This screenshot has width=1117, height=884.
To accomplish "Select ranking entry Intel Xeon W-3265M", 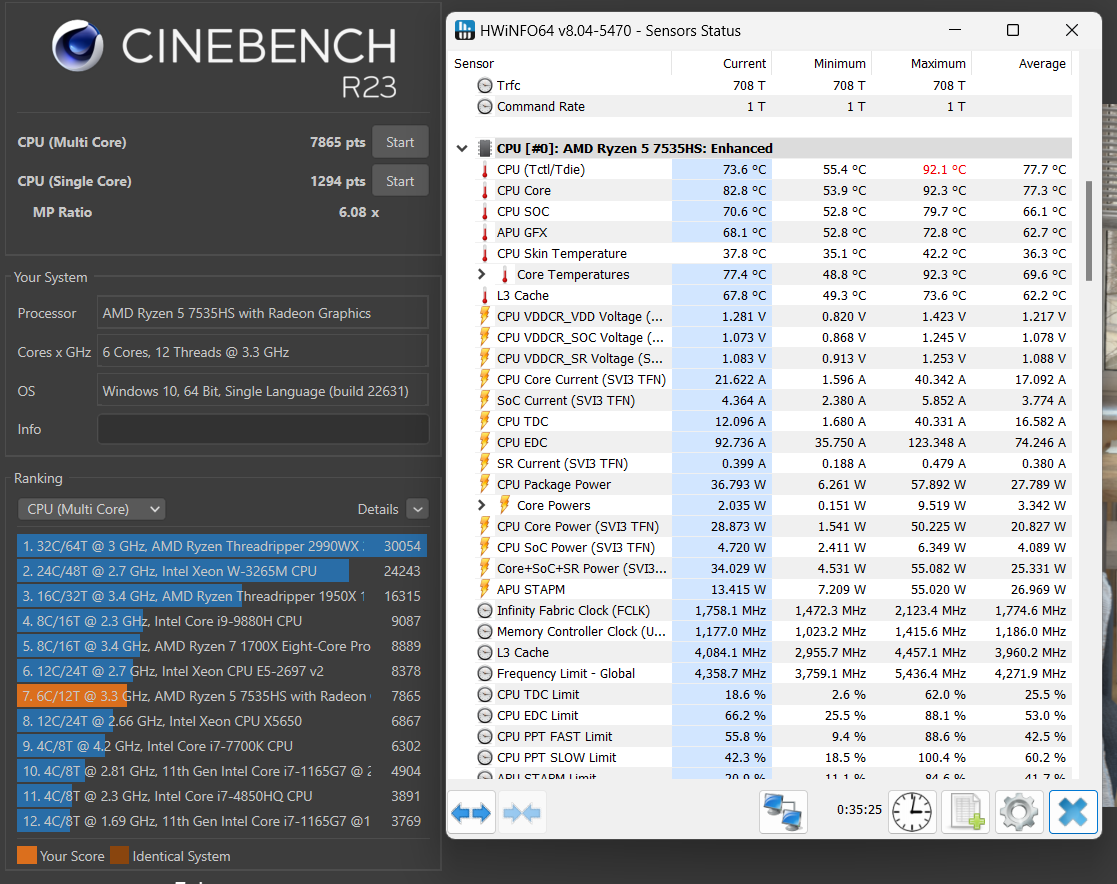I will 222,571.
